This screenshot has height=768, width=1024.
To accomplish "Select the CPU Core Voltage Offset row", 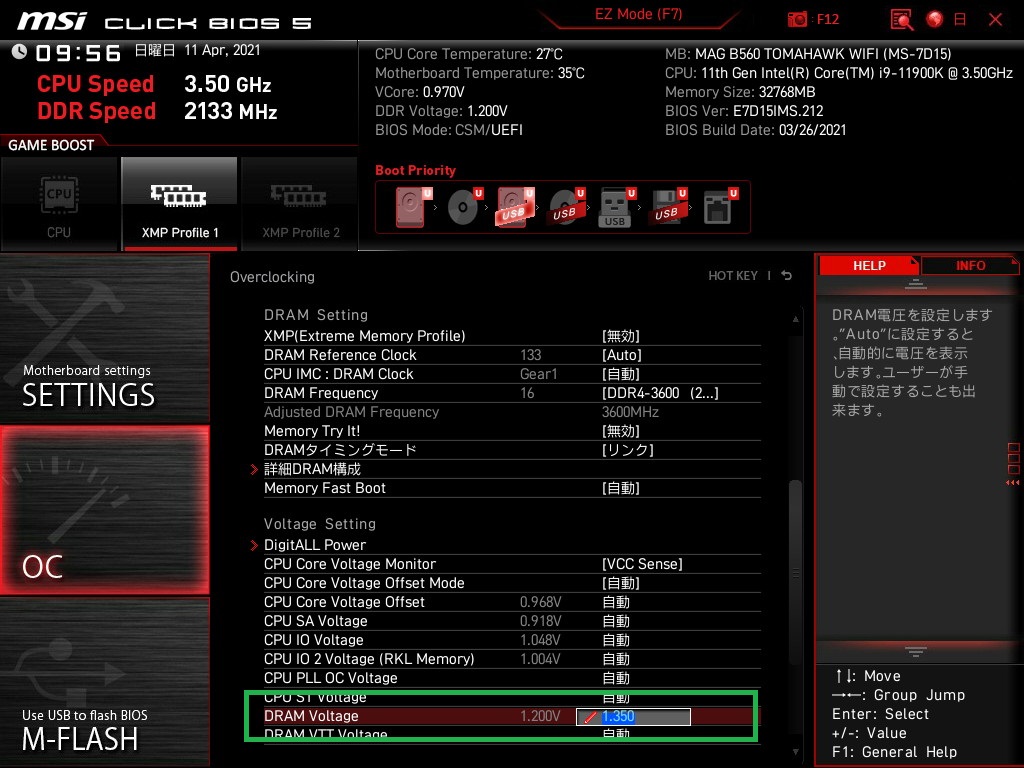I will (512, 601).
